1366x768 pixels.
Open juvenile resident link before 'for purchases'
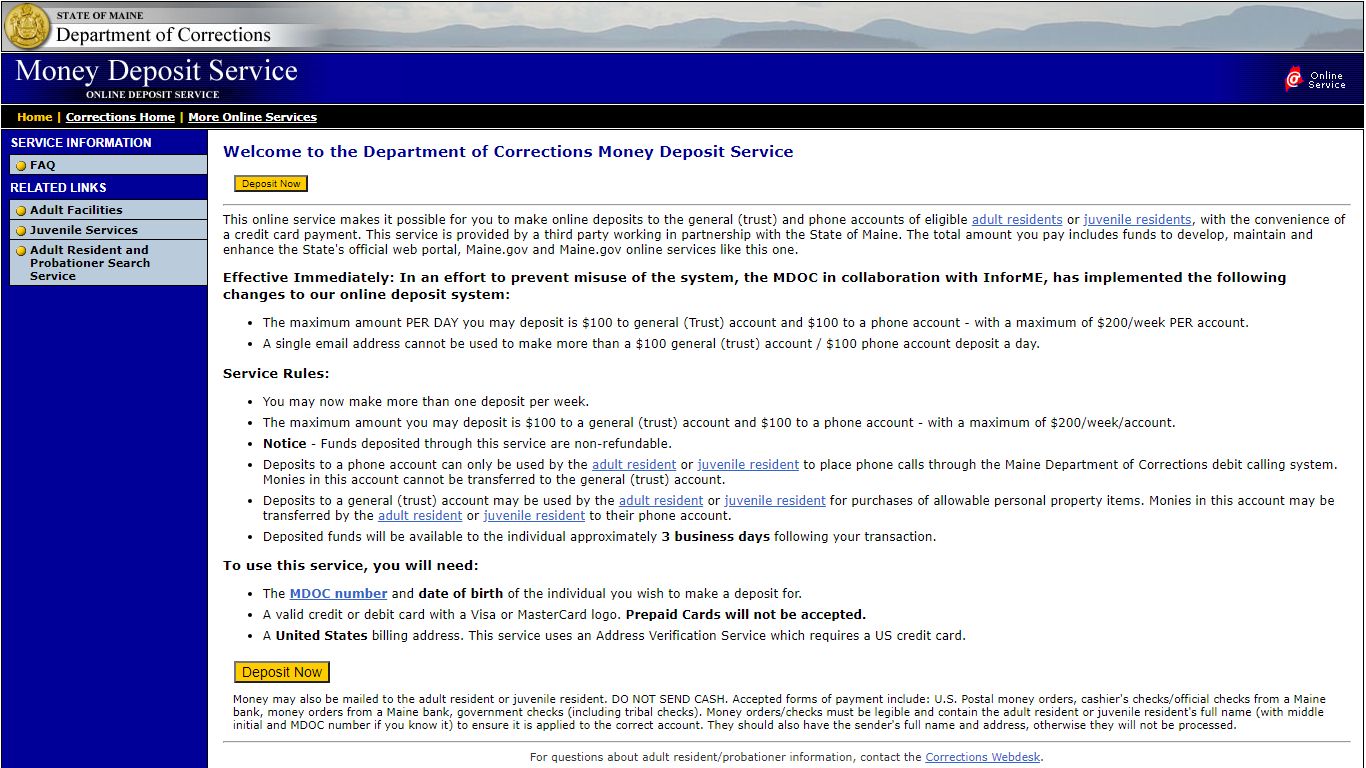tap(775, 501)
